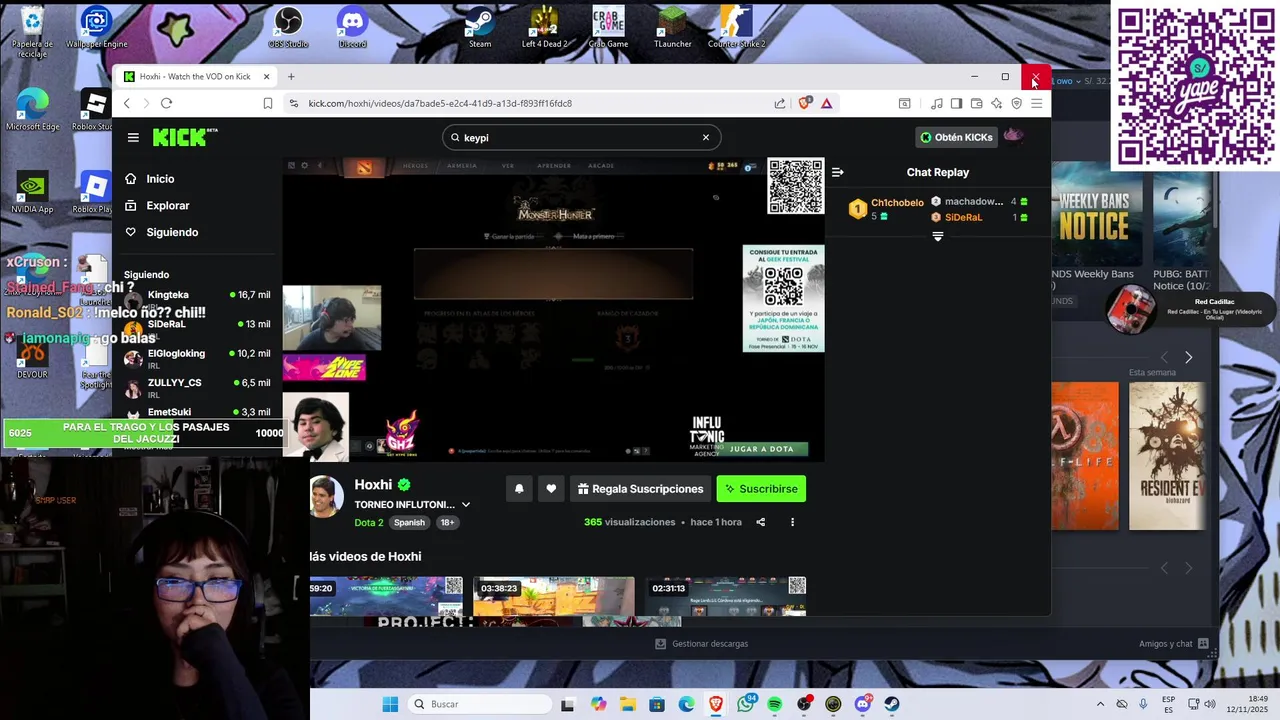Bookmark this page with bookmark icon
This screenshot has height=720, width=1280.
click(x=268, y=103)
